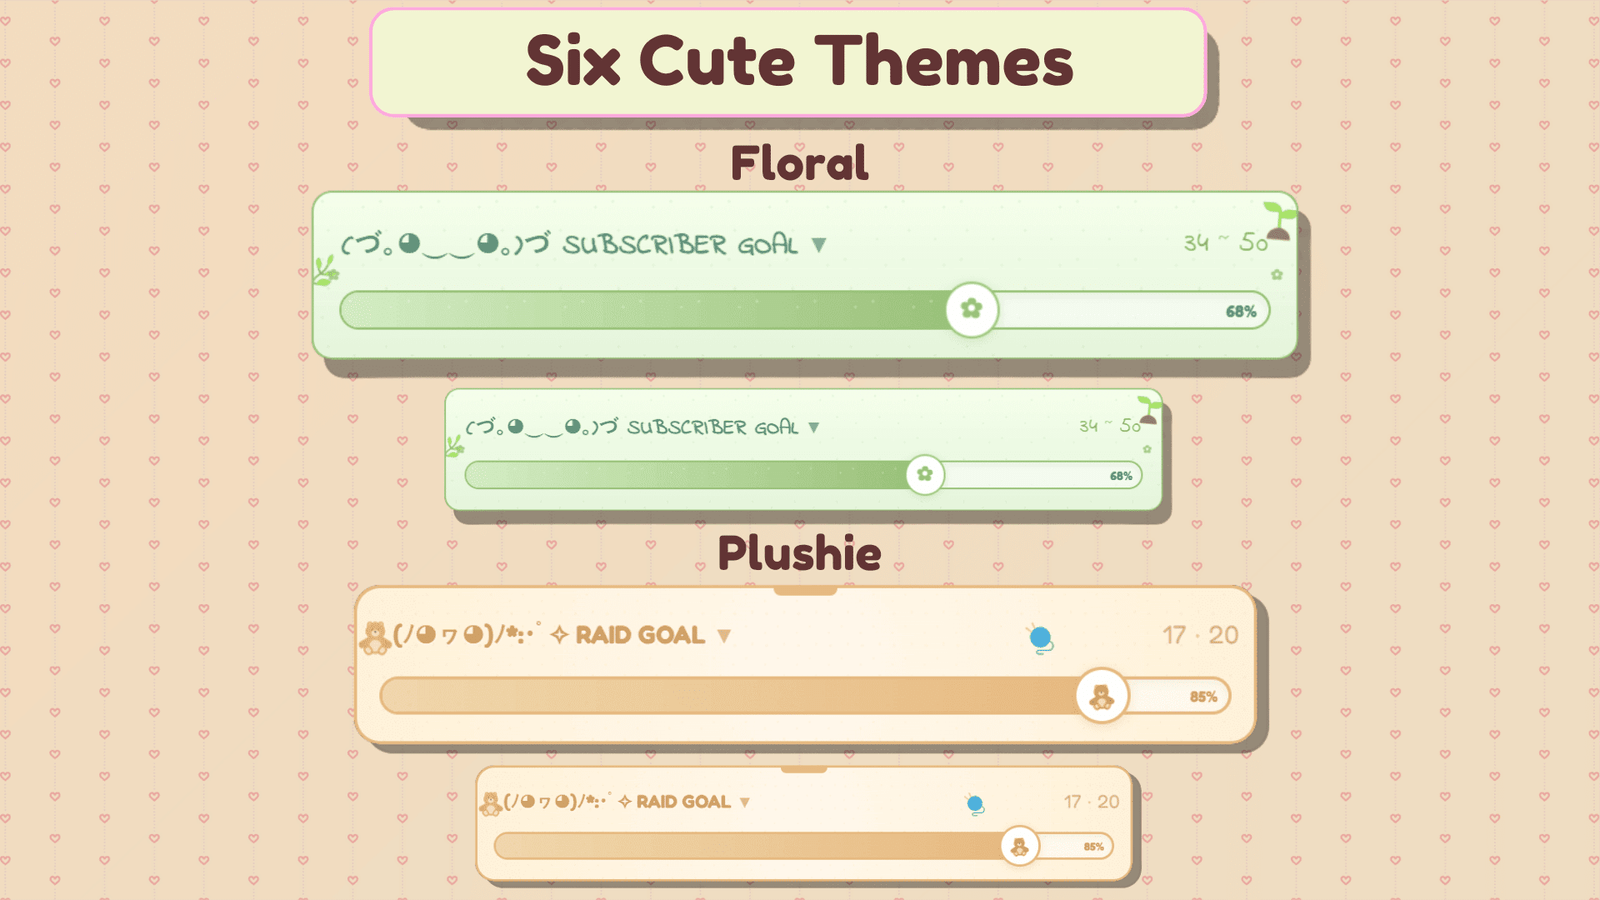
Task: Click the leaf sprig on large Floral widget edge
Action: [325, 270]
